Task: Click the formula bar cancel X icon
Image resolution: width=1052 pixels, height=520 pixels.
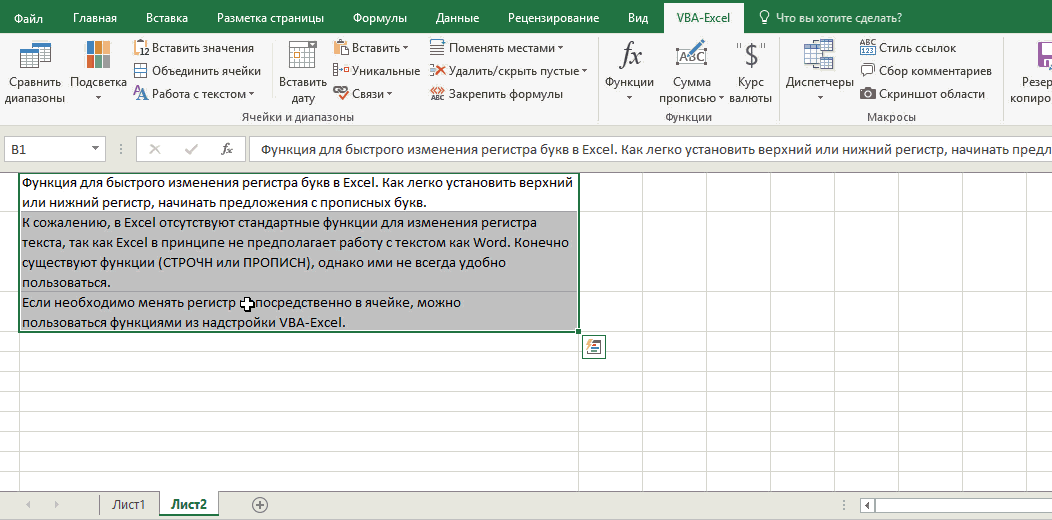Action: click(155, 149)
